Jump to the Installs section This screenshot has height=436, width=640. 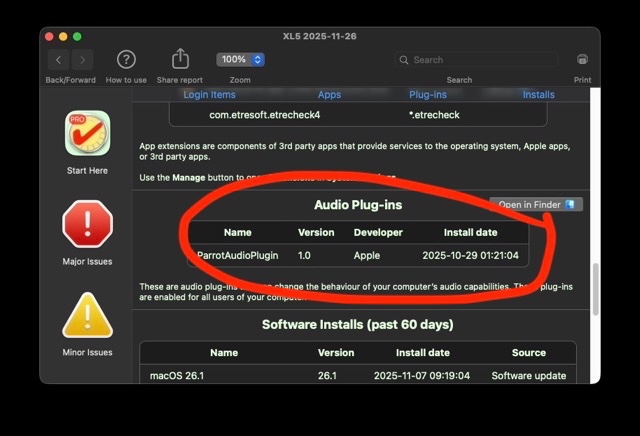pyautogui.click(x=539, y=95)
